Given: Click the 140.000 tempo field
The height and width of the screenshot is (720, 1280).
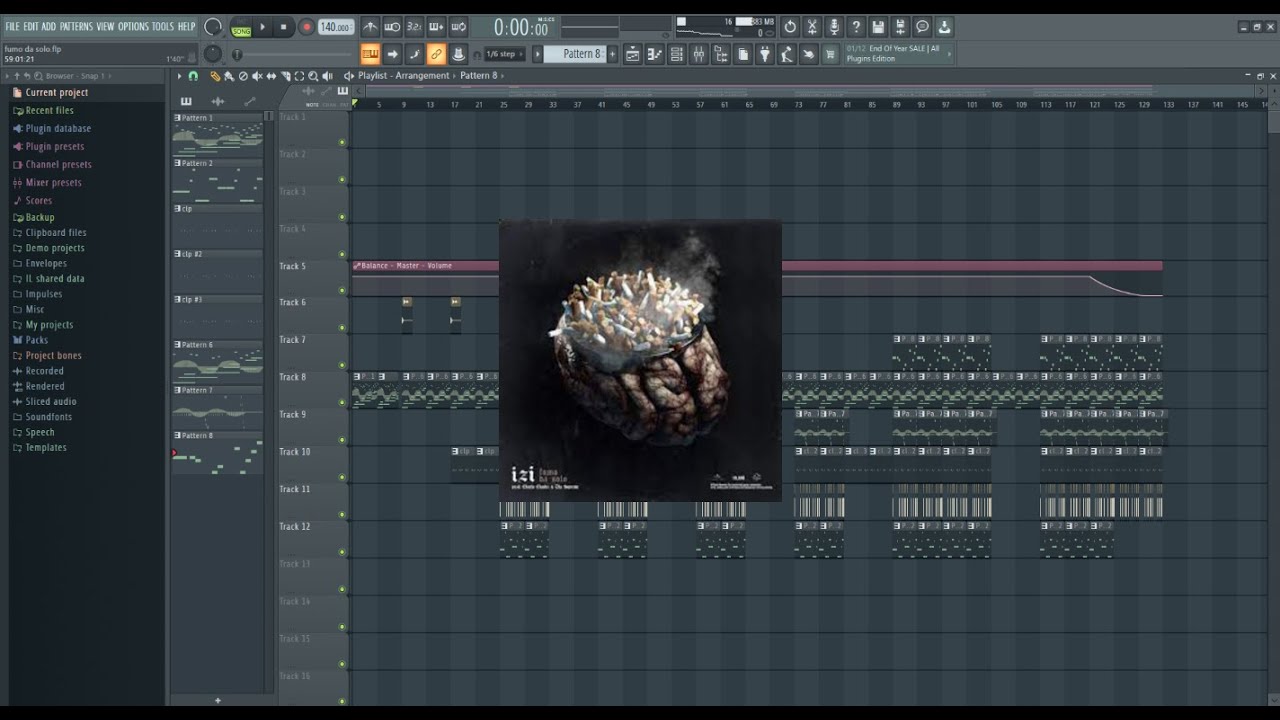Looking at the screenshot, I should pos(336,27).
